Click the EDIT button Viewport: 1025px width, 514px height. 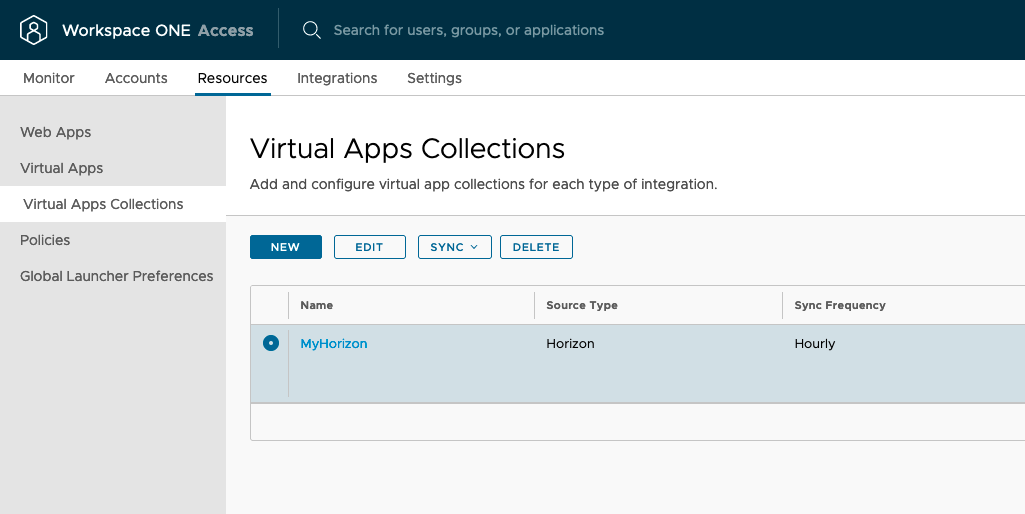pyautogui.click(x=369, y=247)
